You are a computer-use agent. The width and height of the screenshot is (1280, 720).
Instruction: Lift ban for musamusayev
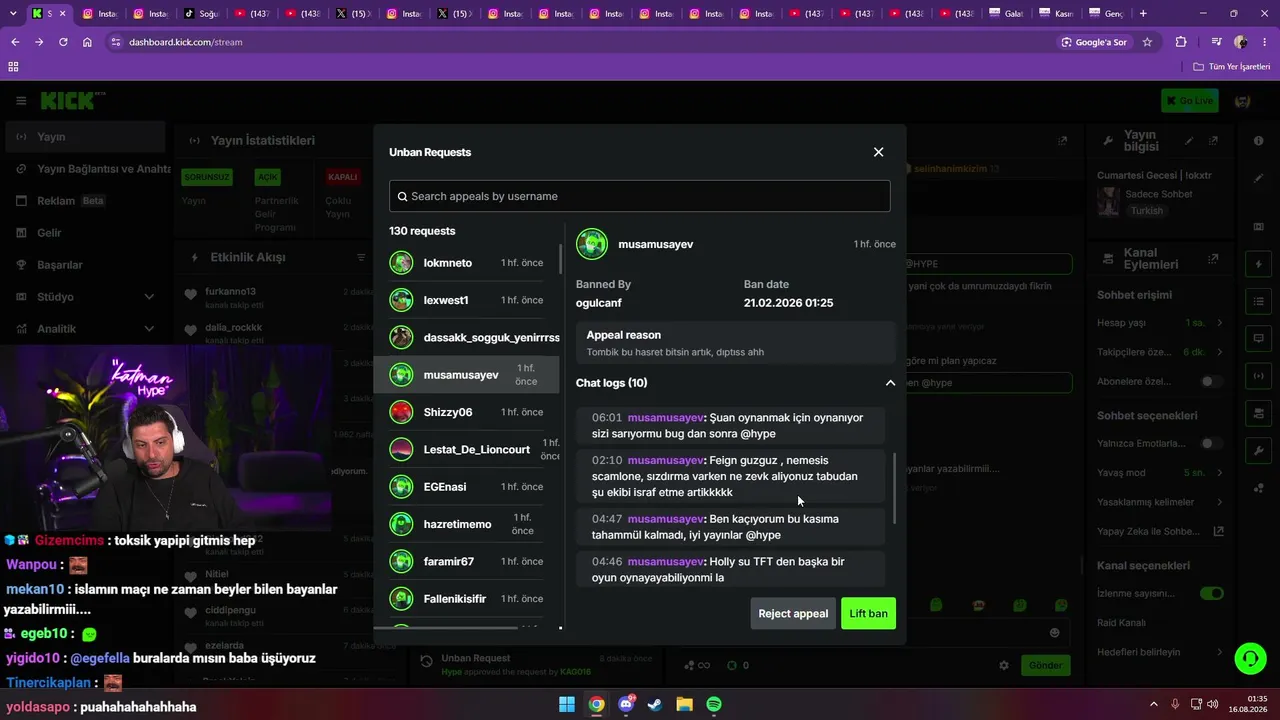868,613
